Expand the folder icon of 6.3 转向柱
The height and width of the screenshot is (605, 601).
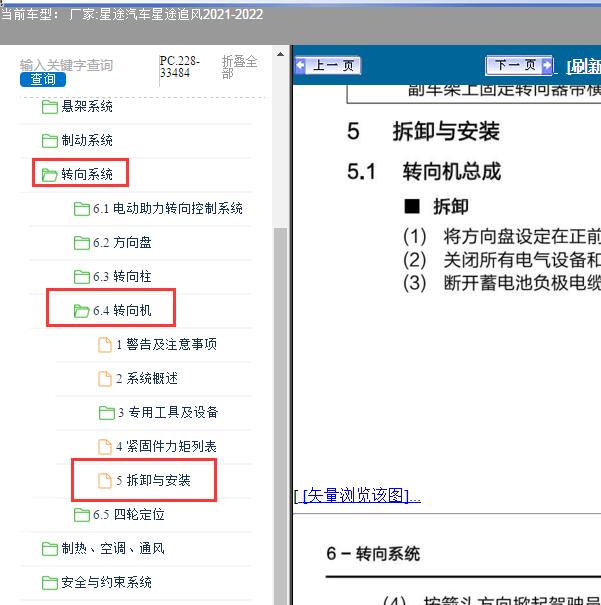(81, 277)
